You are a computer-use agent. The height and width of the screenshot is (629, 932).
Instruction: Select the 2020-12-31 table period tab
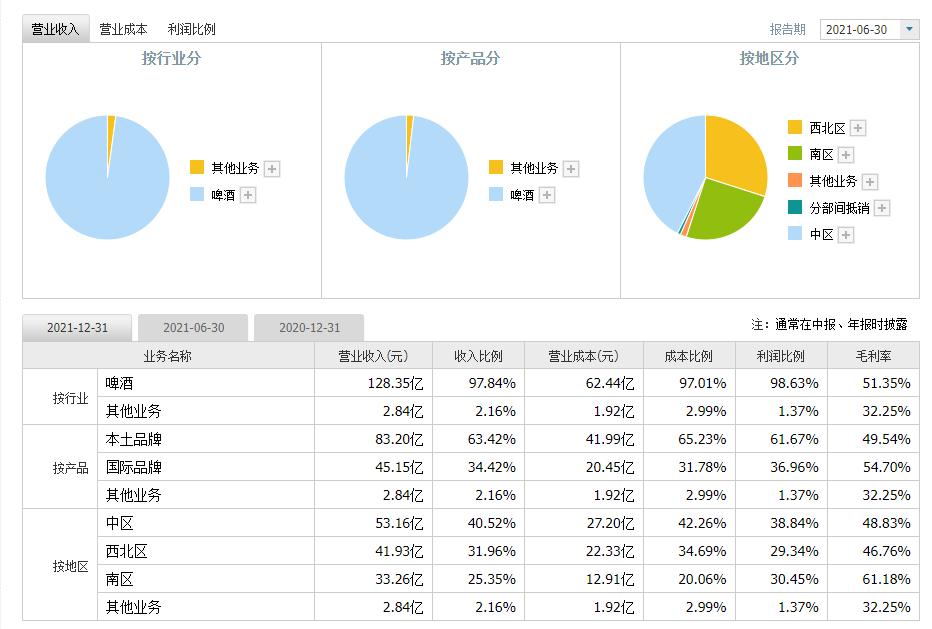(309, 328)
